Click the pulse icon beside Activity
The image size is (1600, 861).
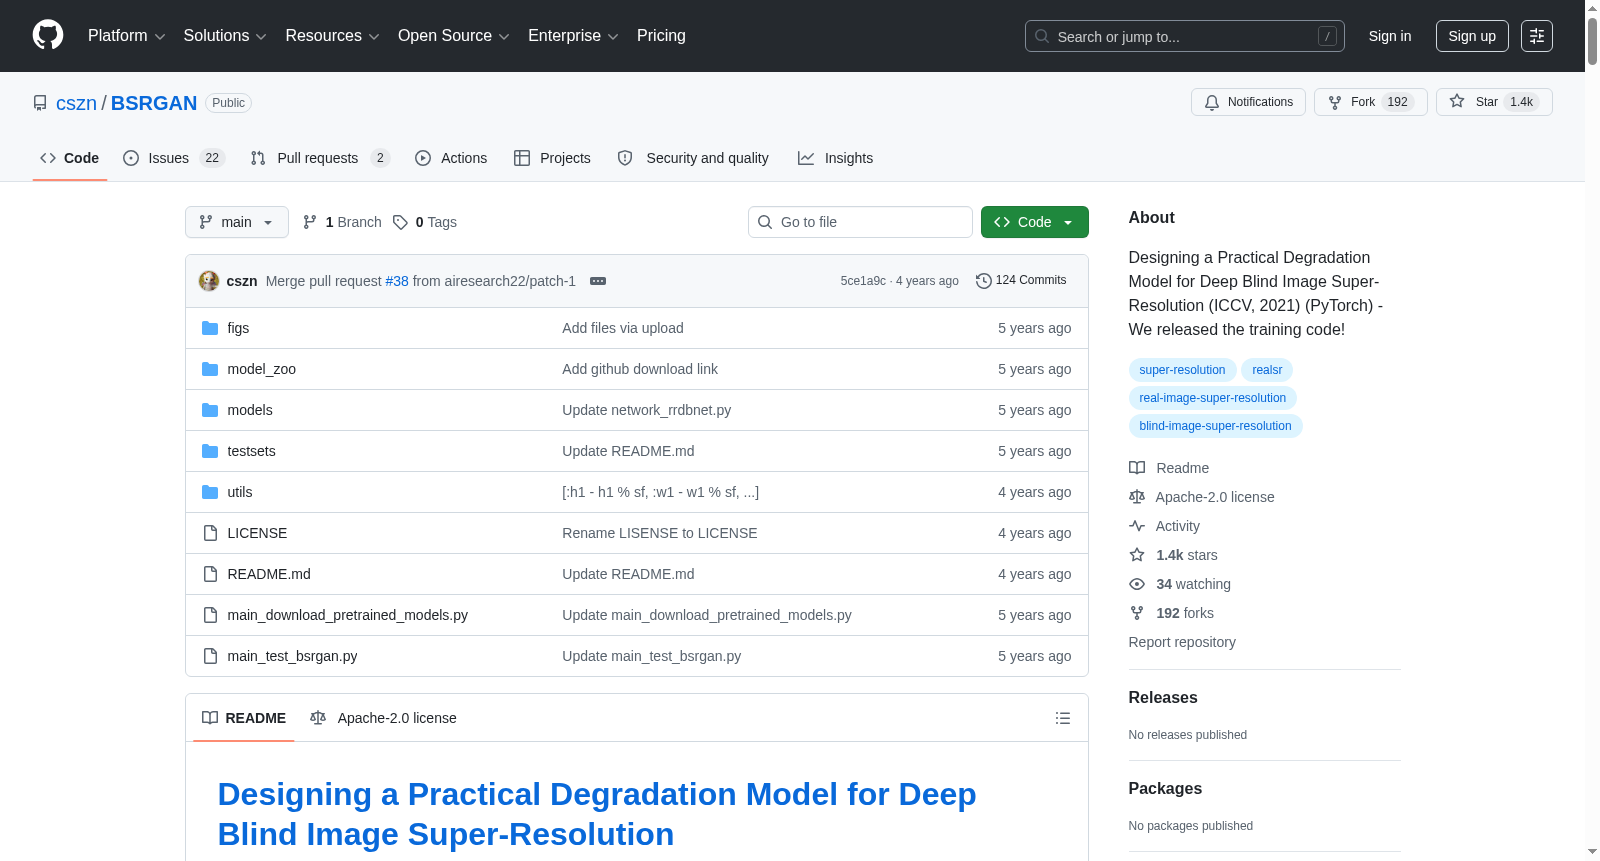tap(1137, 526)
